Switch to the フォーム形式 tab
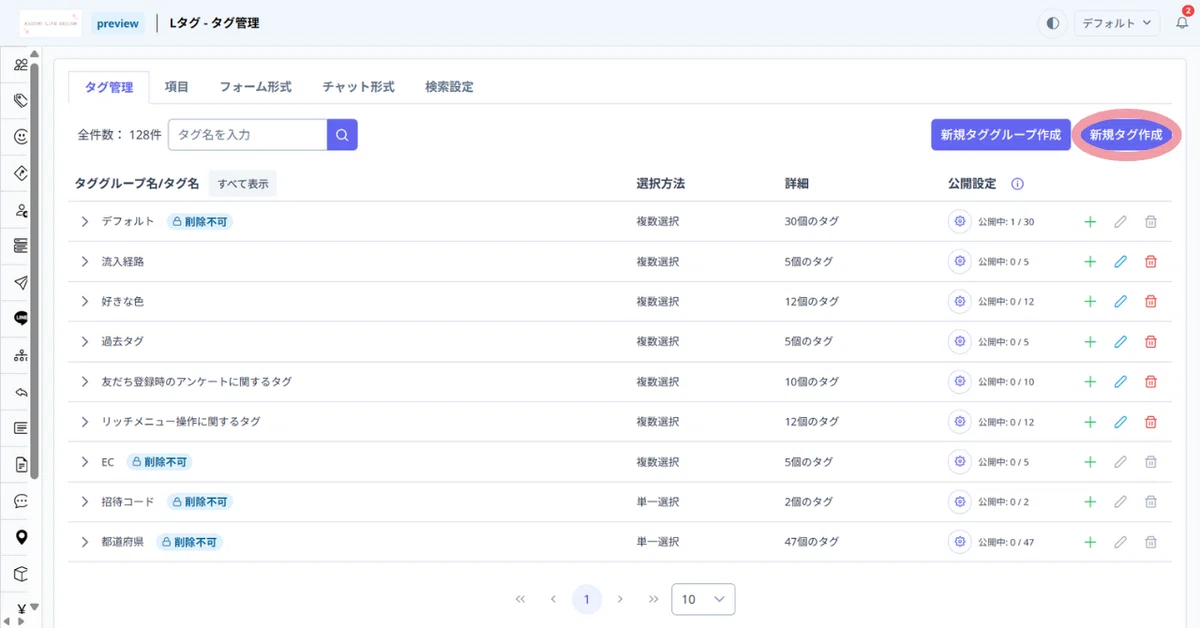Viewport: 1200px width, 628px height. [255, 87]
